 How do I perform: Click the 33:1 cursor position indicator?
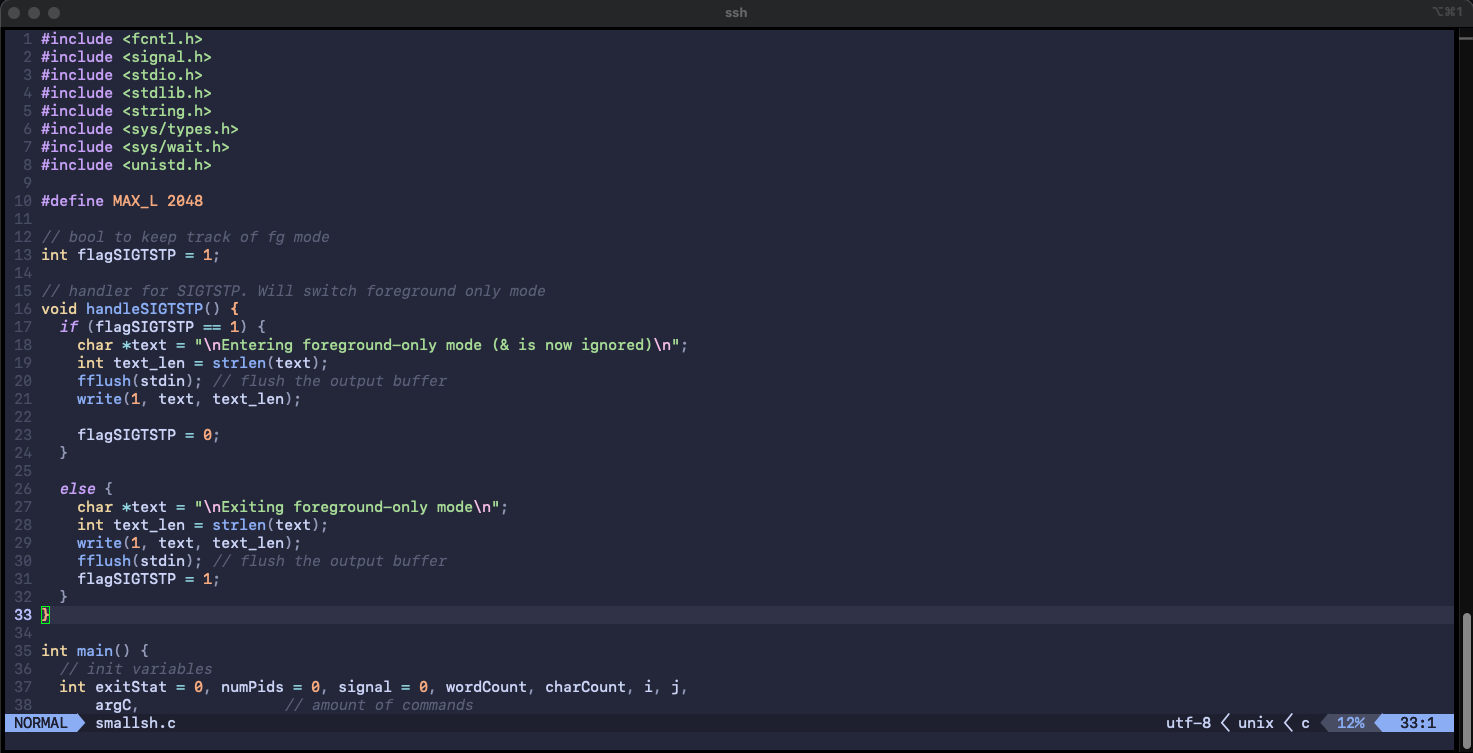(x=1420, y=722)
